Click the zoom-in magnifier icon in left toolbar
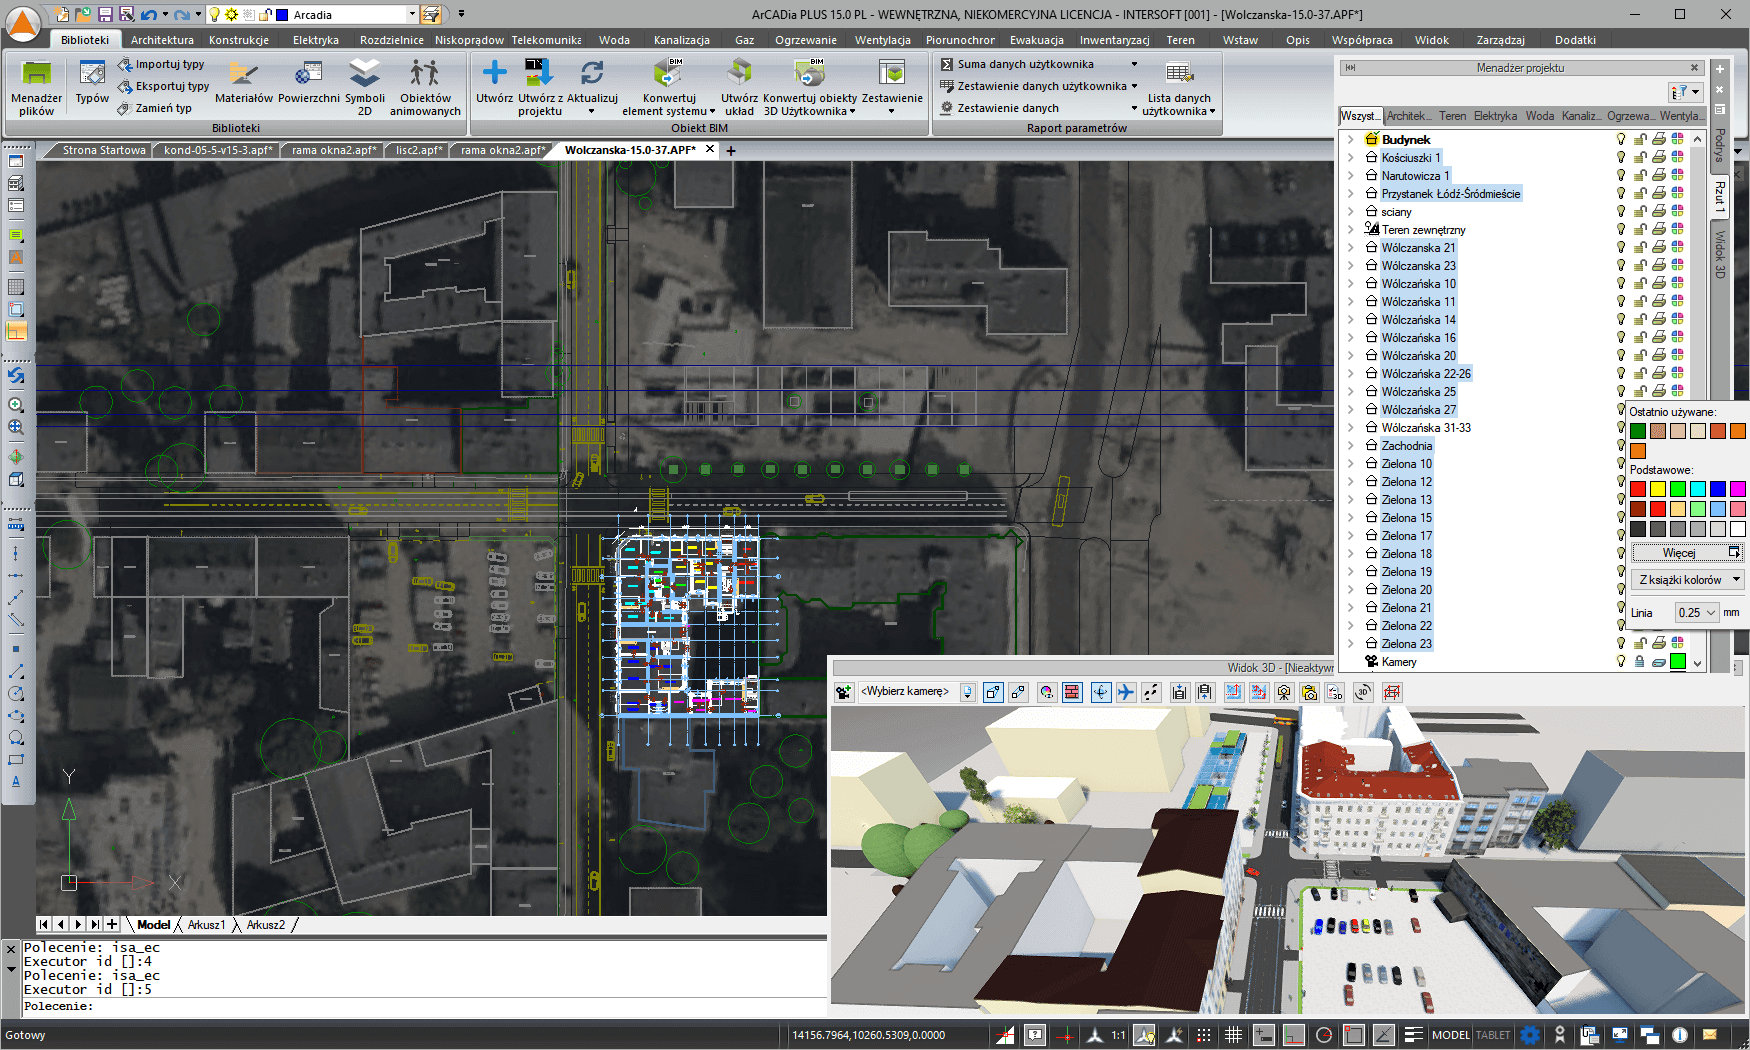Viewport: 1750px width, 1050px height. point(16,405)
